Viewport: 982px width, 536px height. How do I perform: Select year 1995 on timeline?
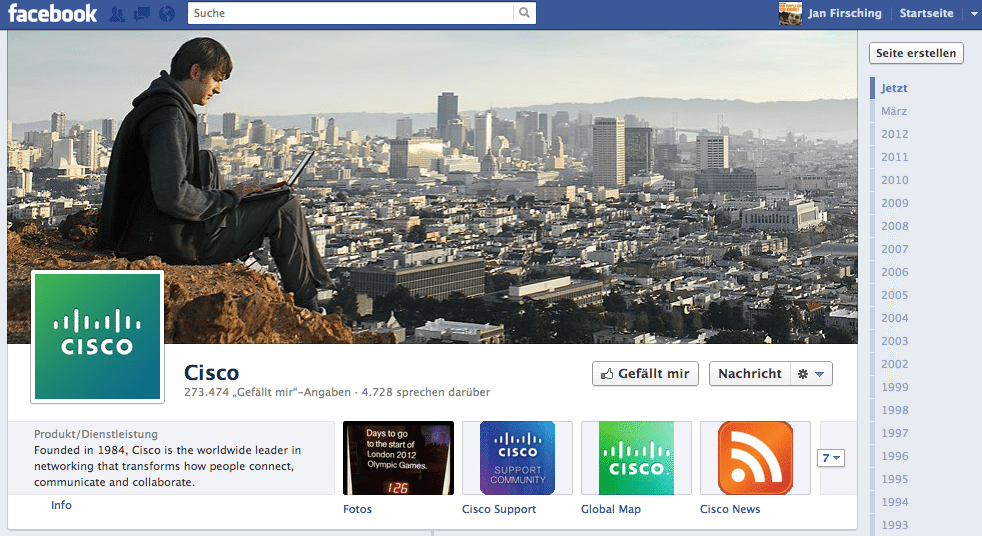click(x=894, y=480)
